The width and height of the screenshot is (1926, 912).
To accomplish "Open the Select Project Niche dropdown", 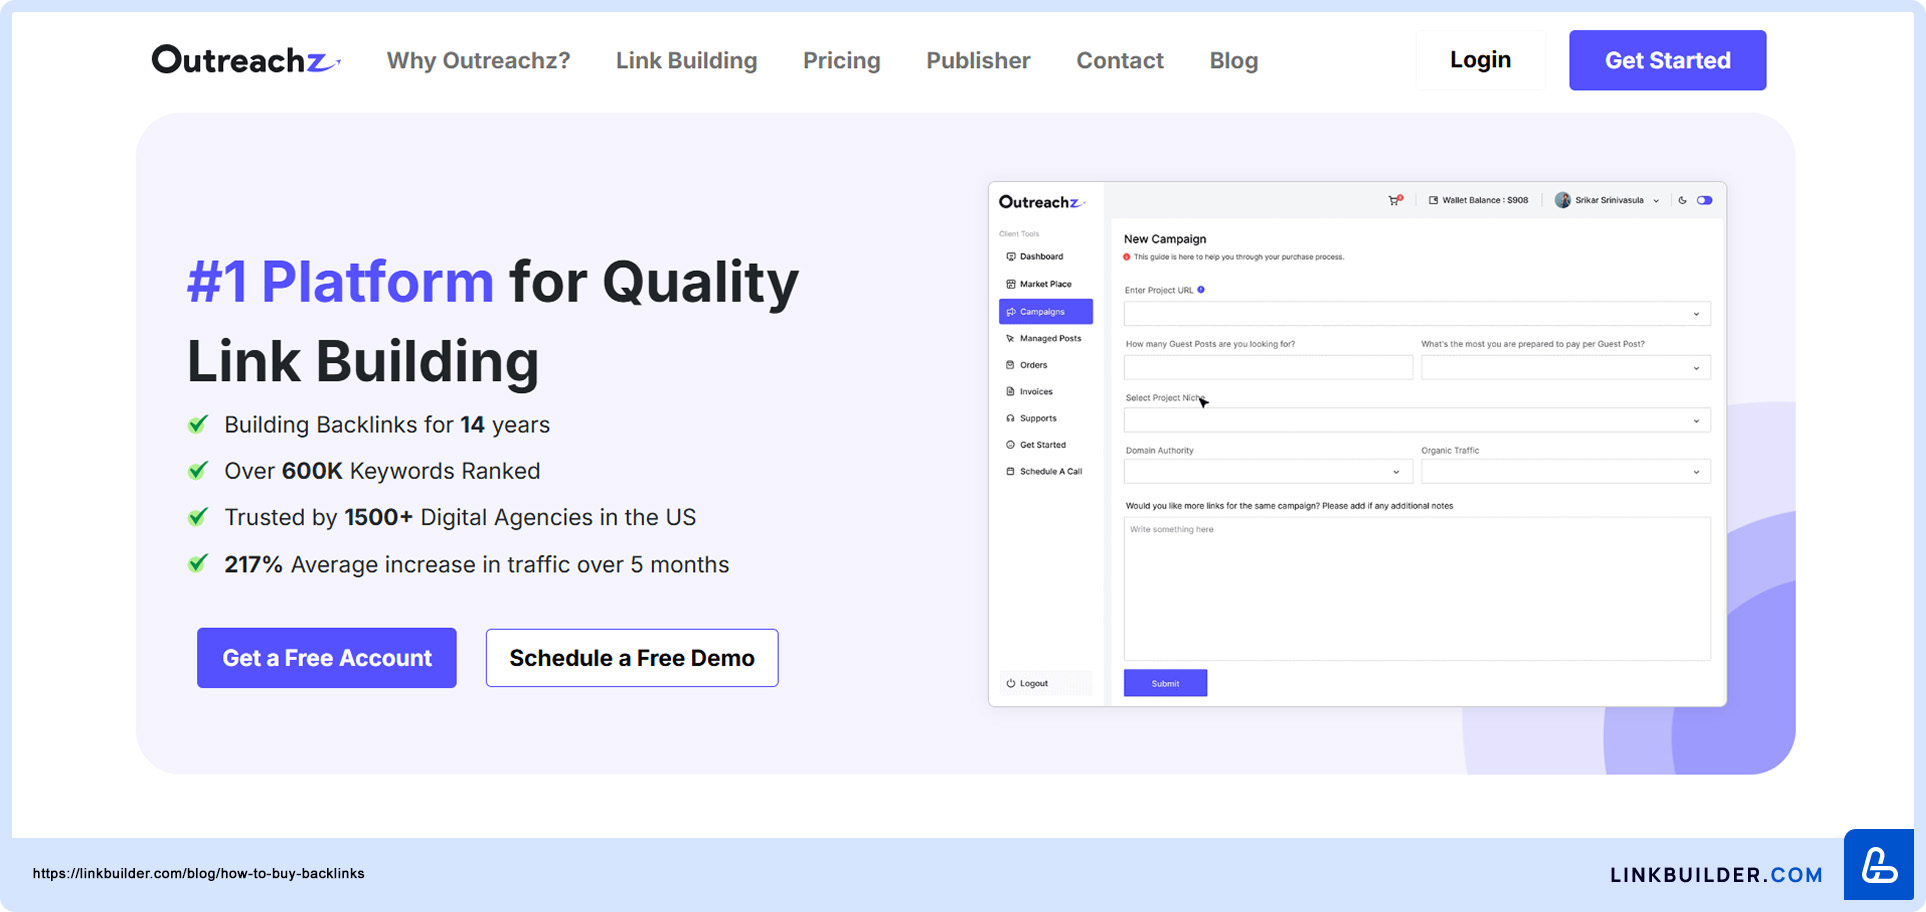I will [1417, 420].
